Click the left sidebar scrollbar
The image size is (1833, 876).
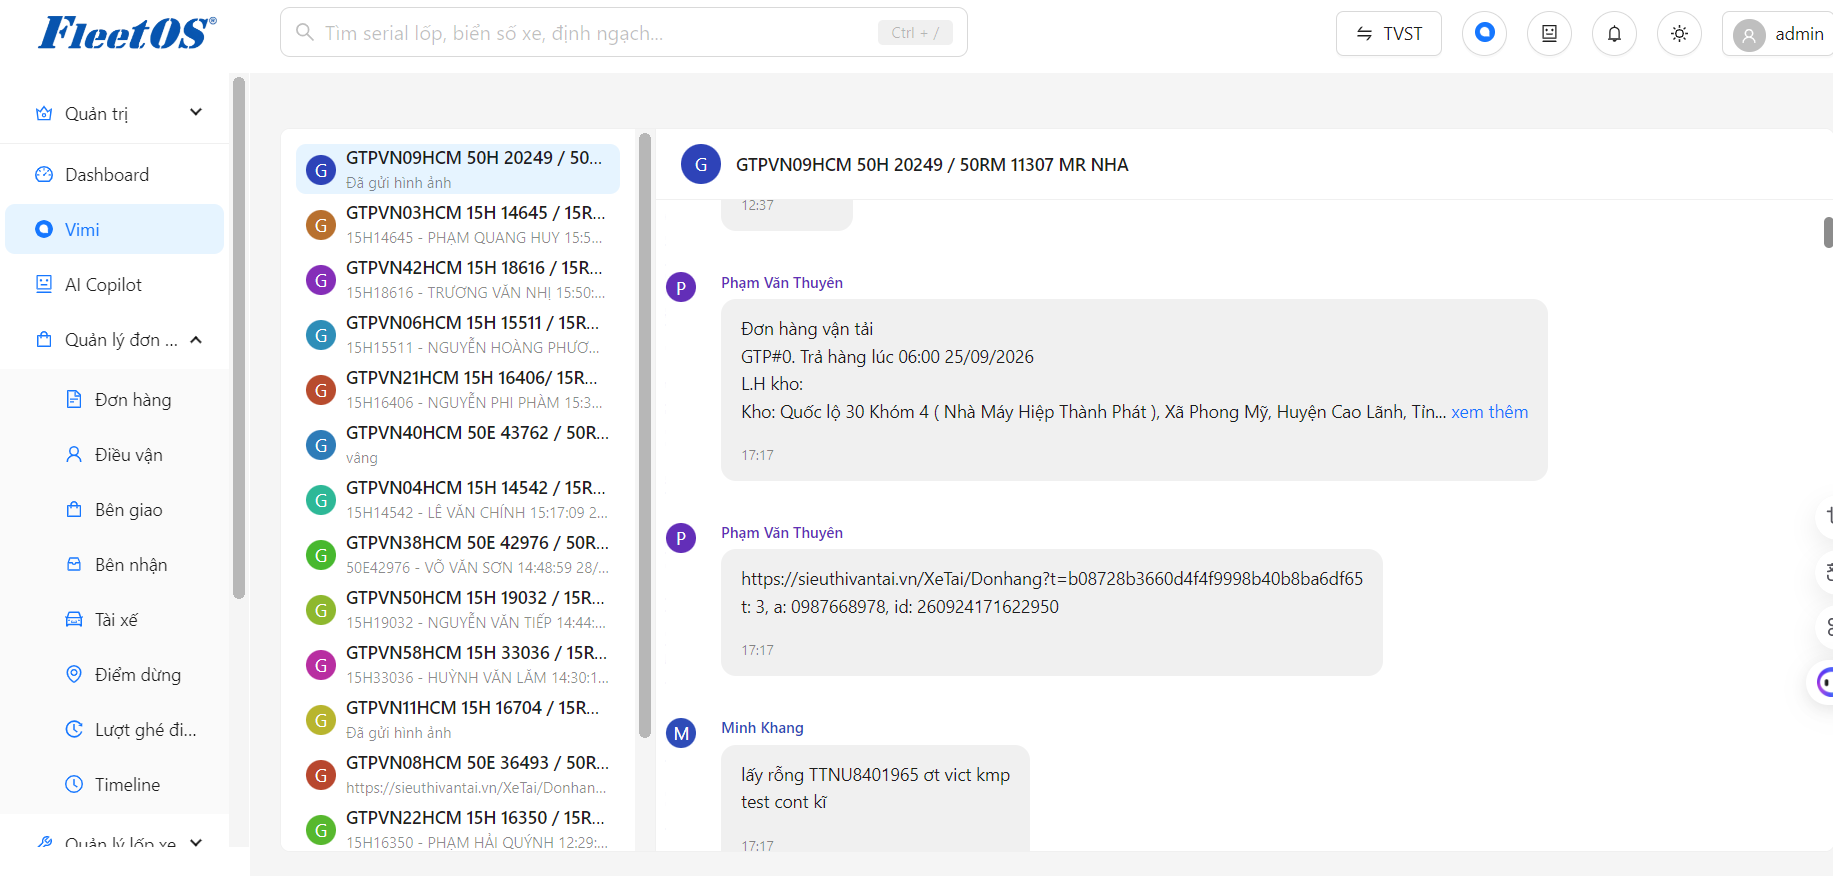pos(239,338)
